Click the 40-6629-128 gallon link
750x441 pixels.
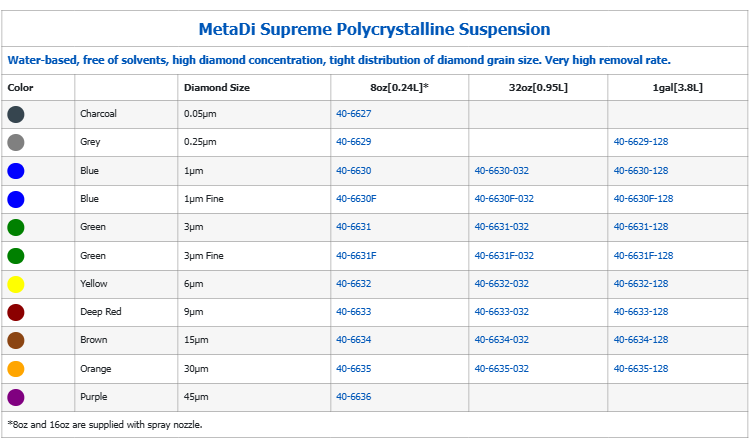(x=641, y=142)
